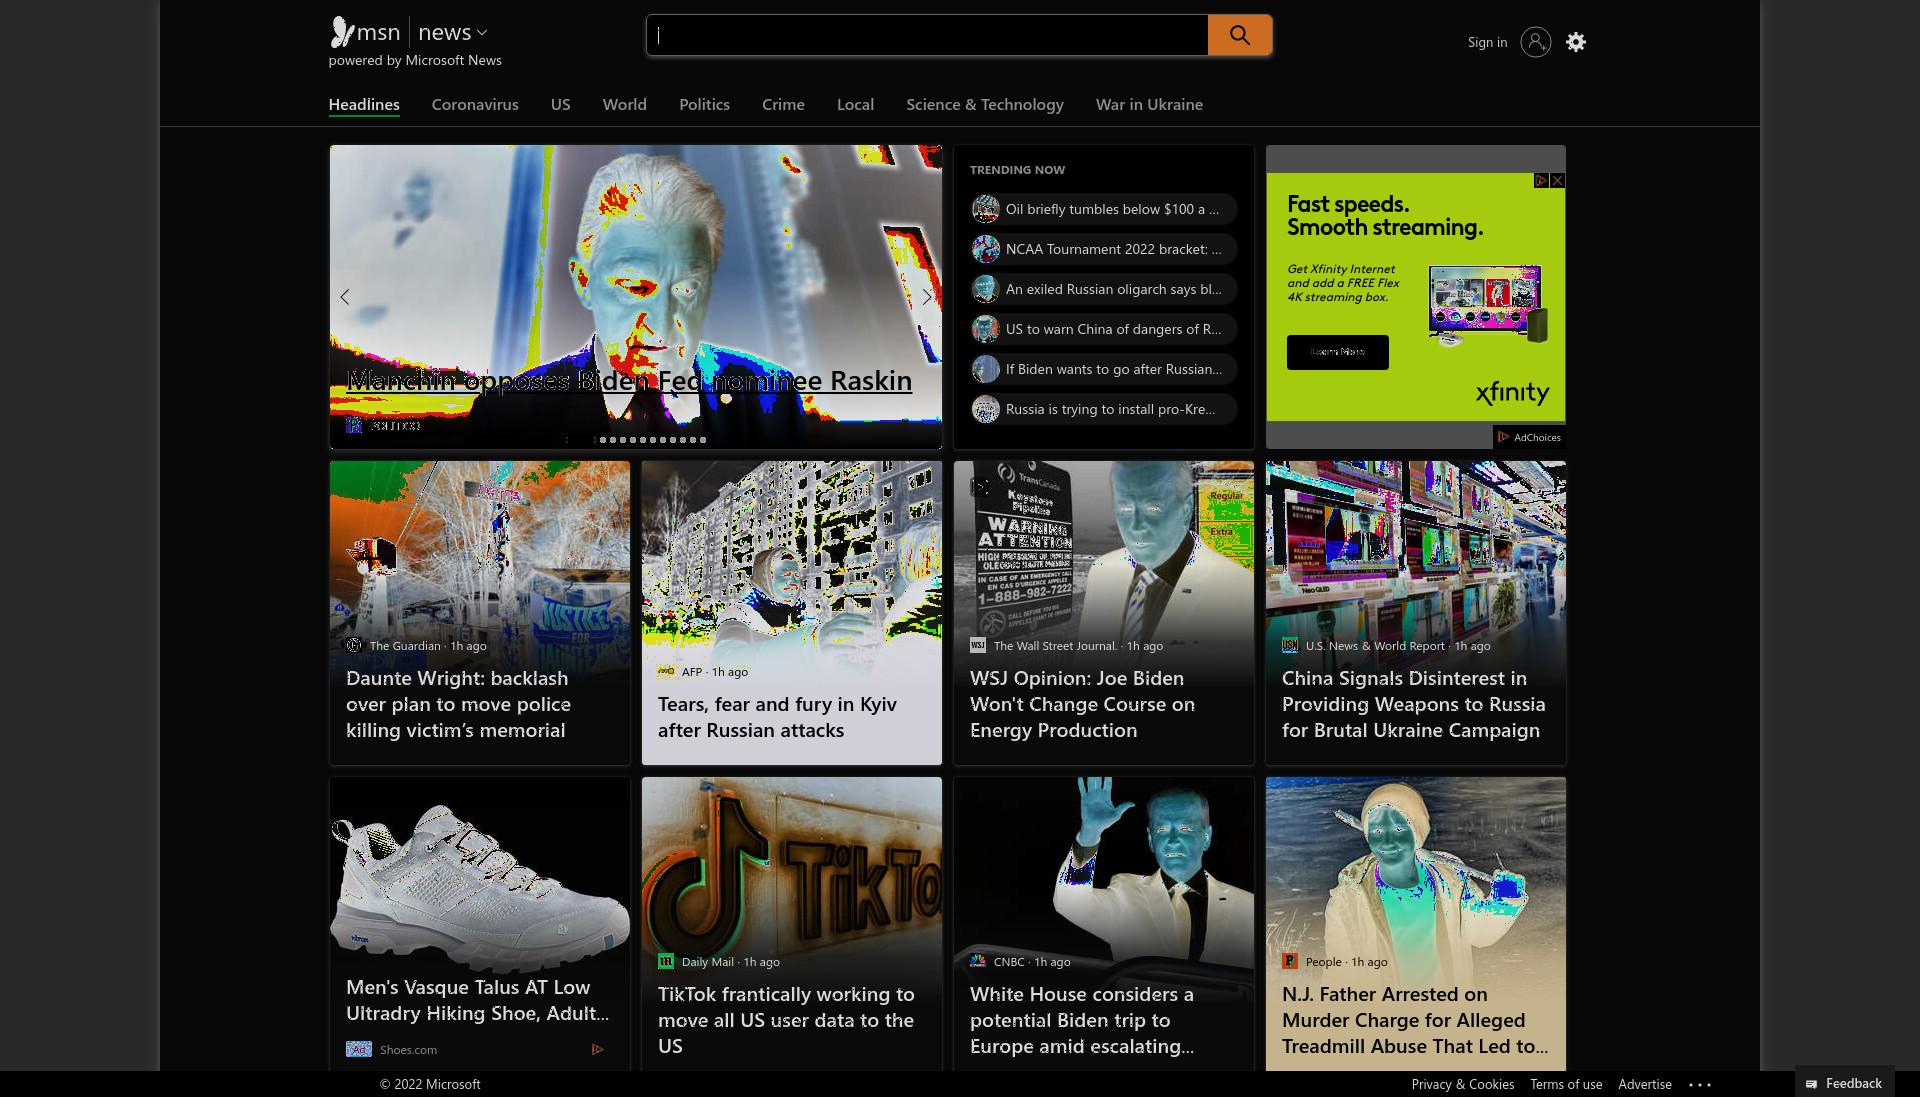Click the MSN butterfly logo
The image size is (1920, 1097).
tap(342, 33)
